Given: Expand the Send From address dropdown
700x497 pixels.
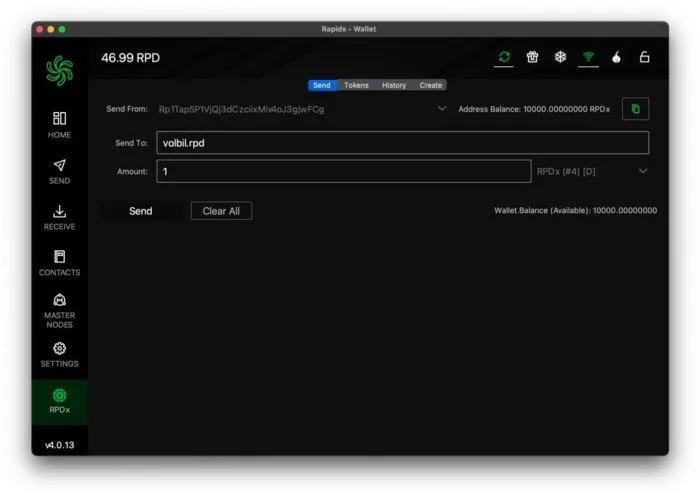Looking at the screenshot, I should click(442, 109).
